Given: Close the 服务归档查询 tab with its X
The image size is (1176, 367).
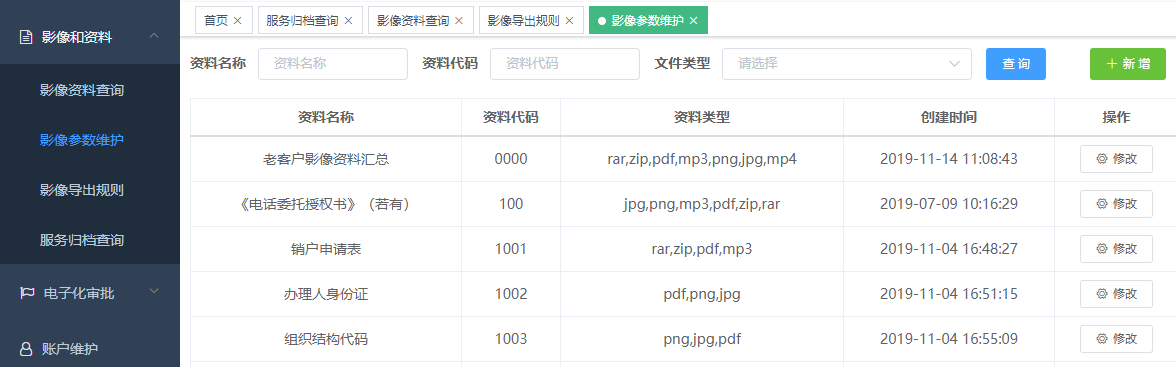Looking at the screenshot, I should tap(348, 20).
